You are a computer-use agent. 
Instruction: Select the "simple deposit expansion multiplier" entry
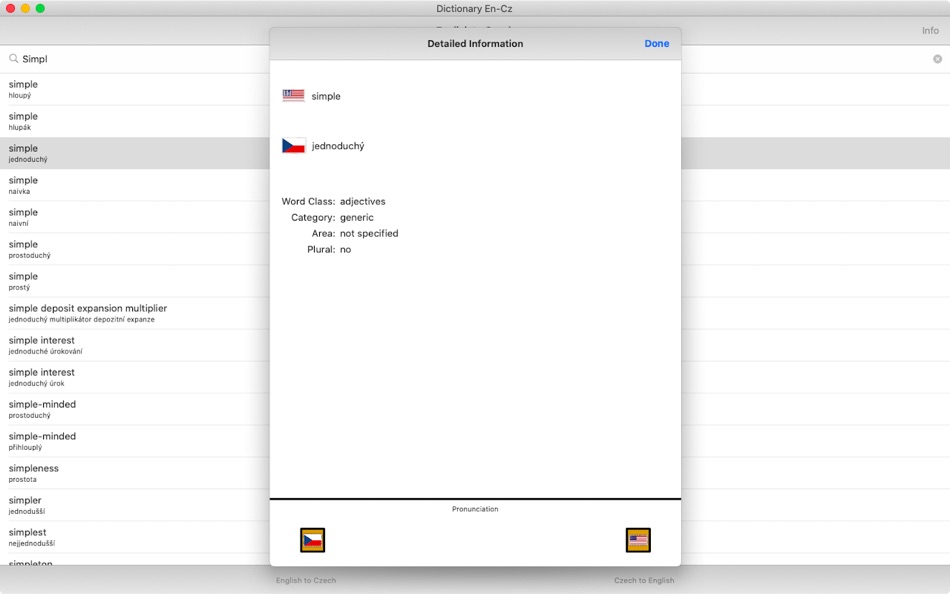(130, 313)
